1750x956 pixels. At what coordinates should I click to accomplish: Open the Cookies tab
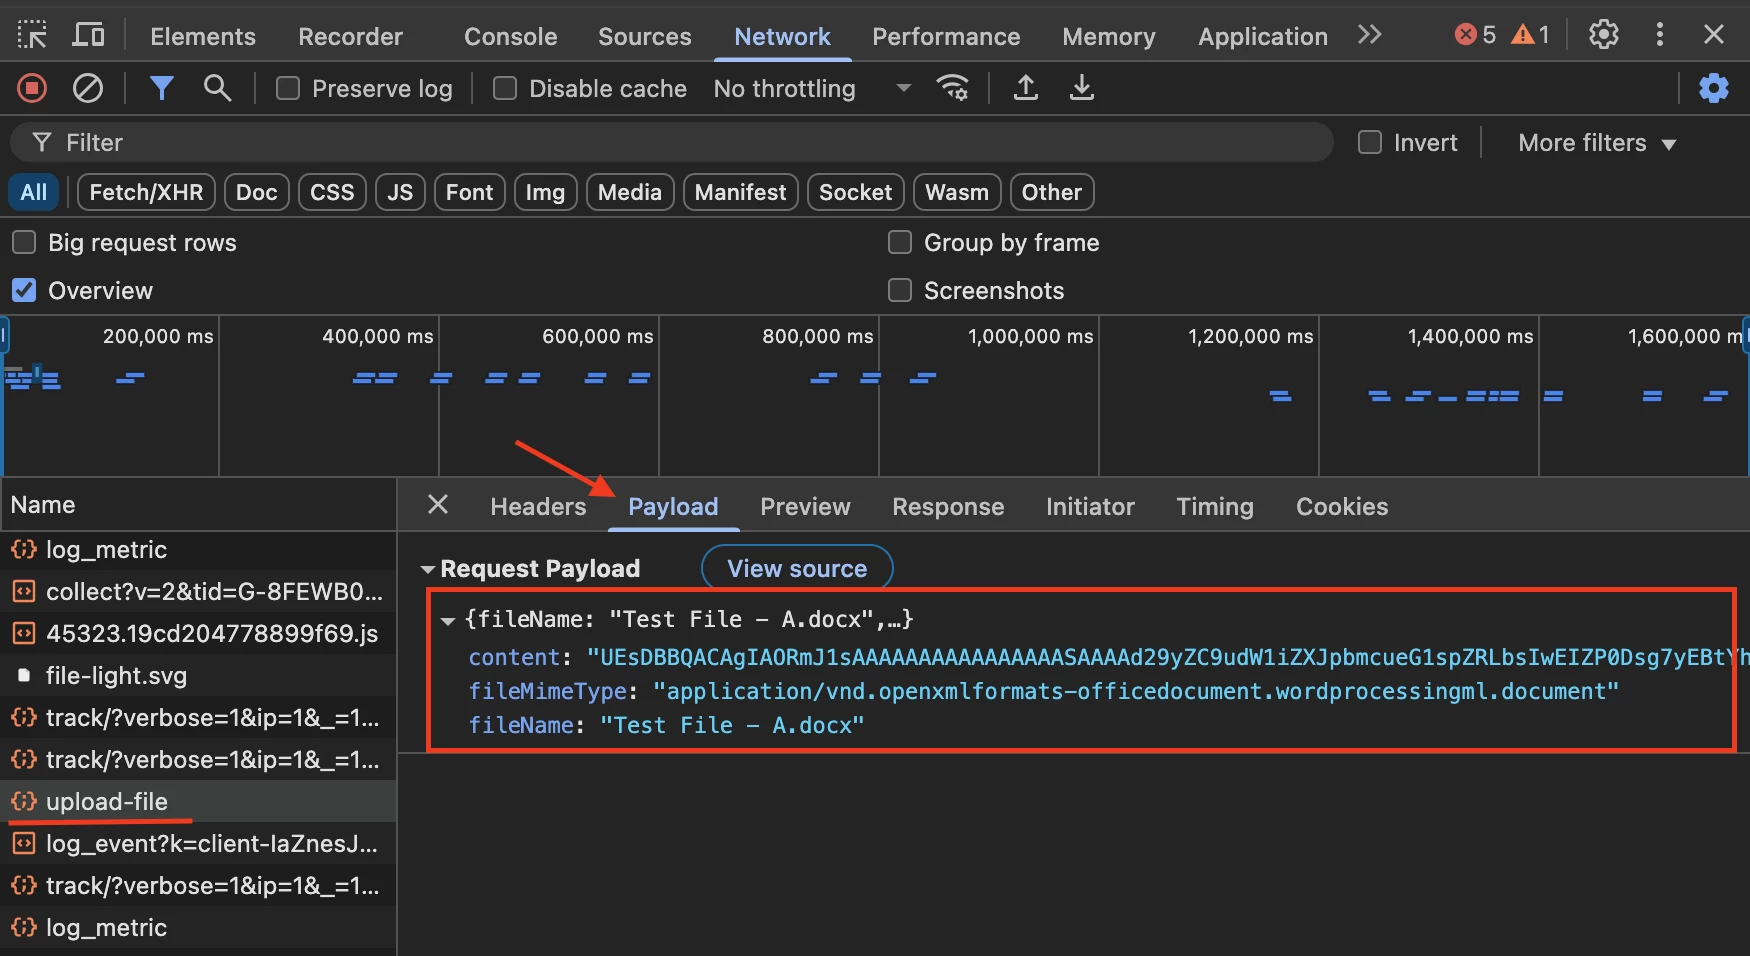click(1342, 507)
